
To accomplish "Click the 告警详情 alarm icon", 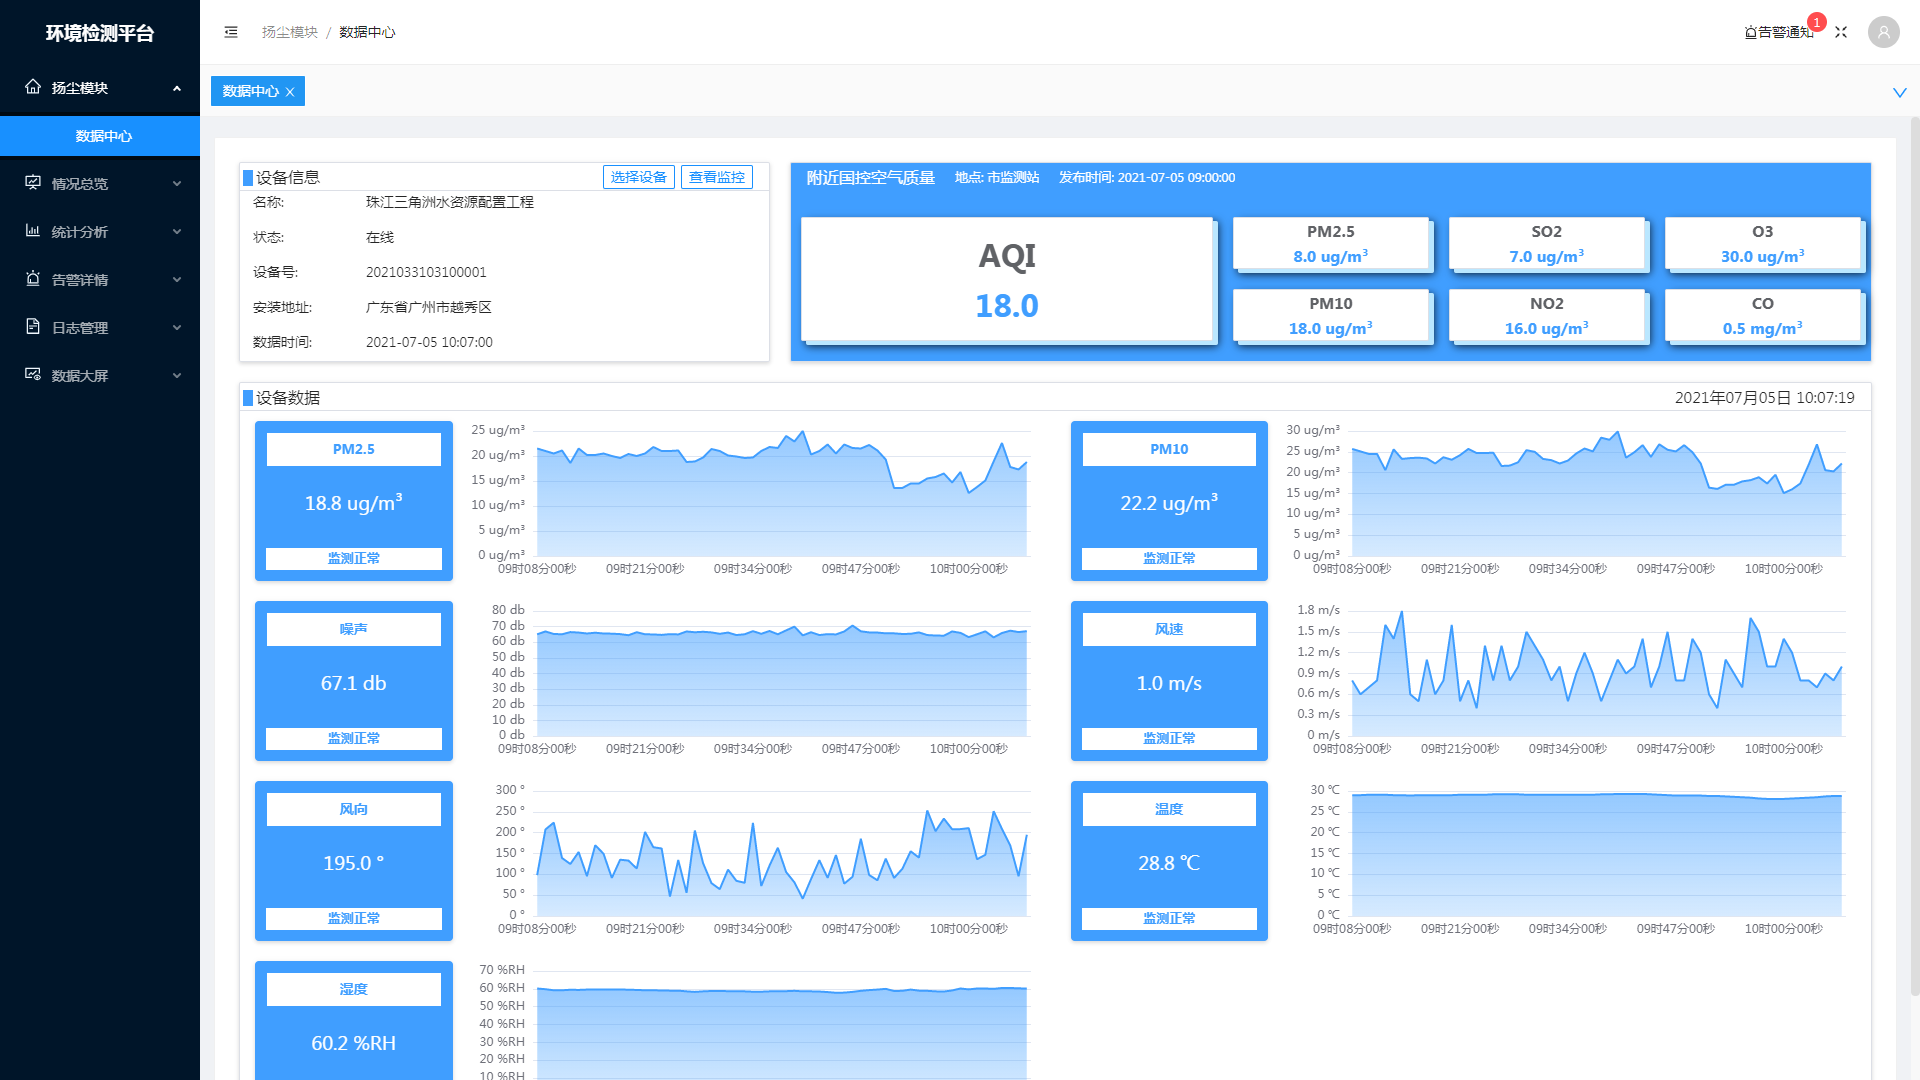I will [33, 279].
